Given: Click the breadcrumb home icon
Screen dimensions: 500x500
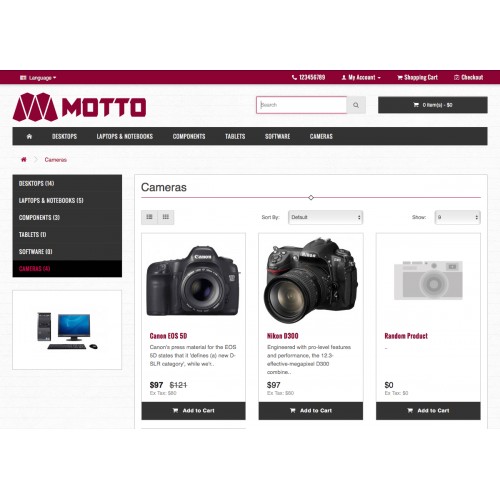Looking at the screenshot, I should click(x=24, y=159).
